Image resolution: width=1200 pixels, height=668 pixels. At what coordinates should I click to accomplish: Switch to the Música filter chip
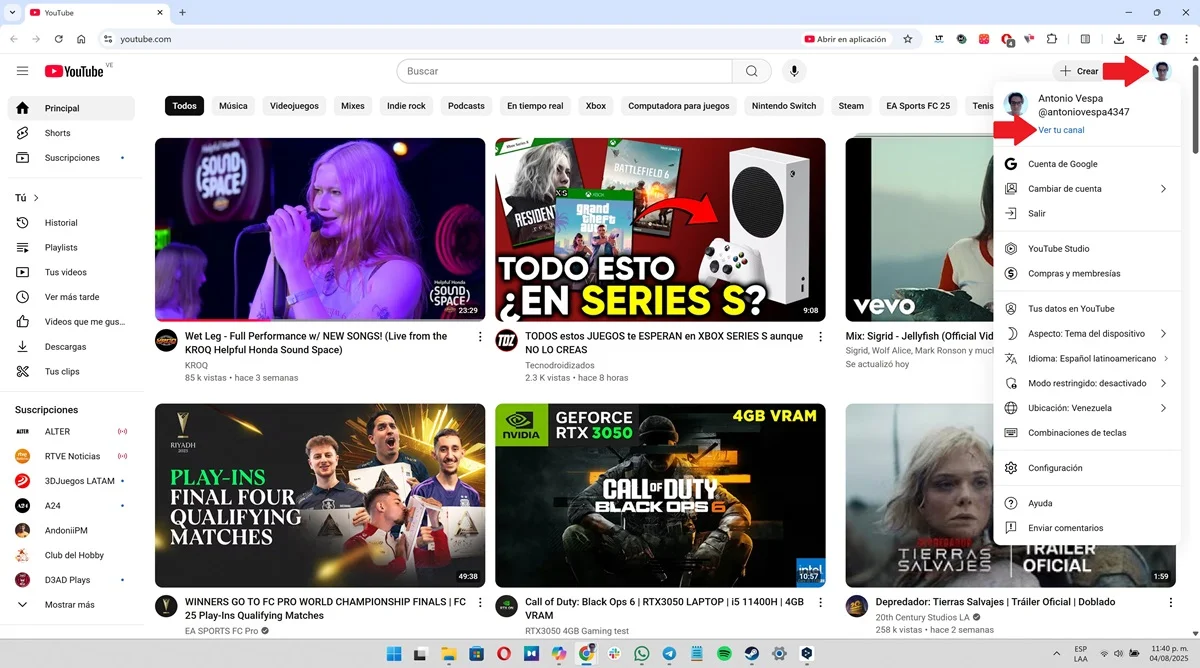point(232,105)
